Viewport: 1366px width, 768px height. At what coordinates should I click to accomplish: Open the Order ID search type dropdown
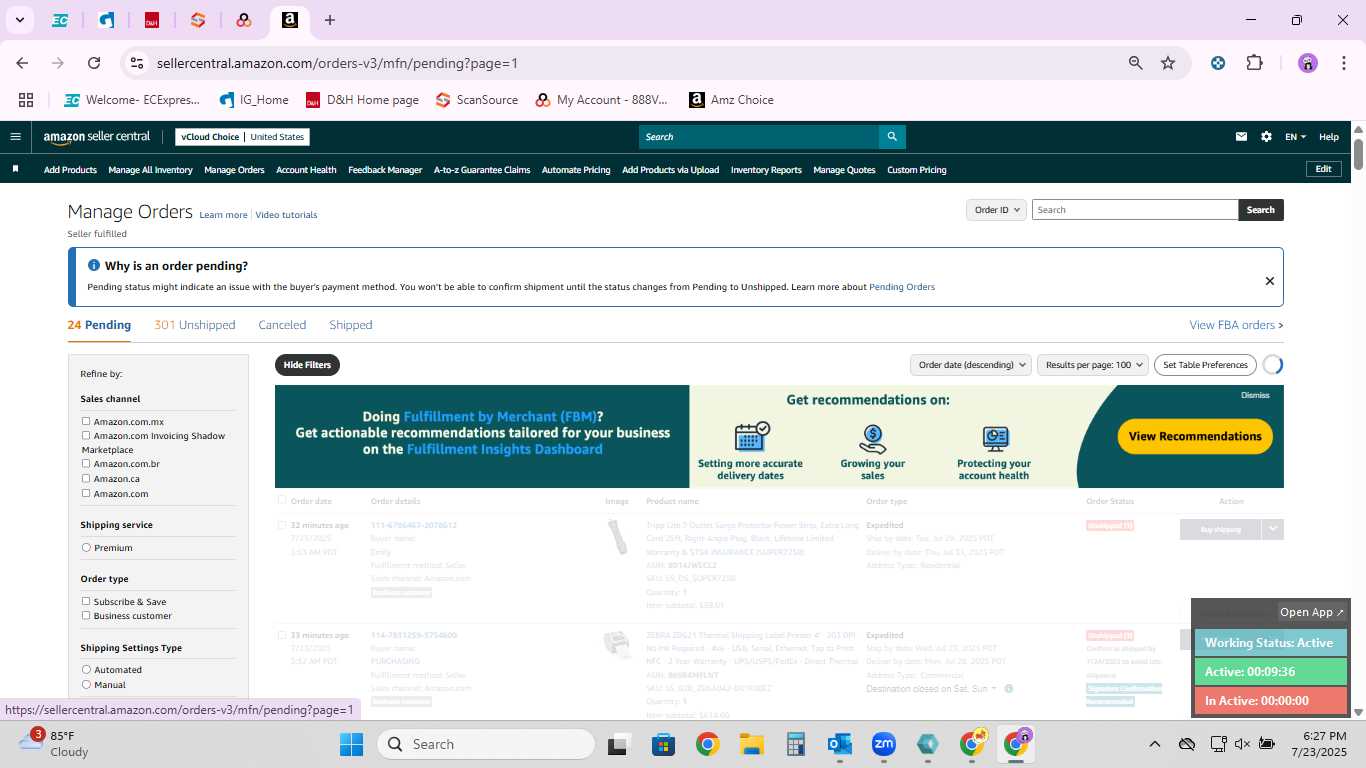click(x=997, y=210)
